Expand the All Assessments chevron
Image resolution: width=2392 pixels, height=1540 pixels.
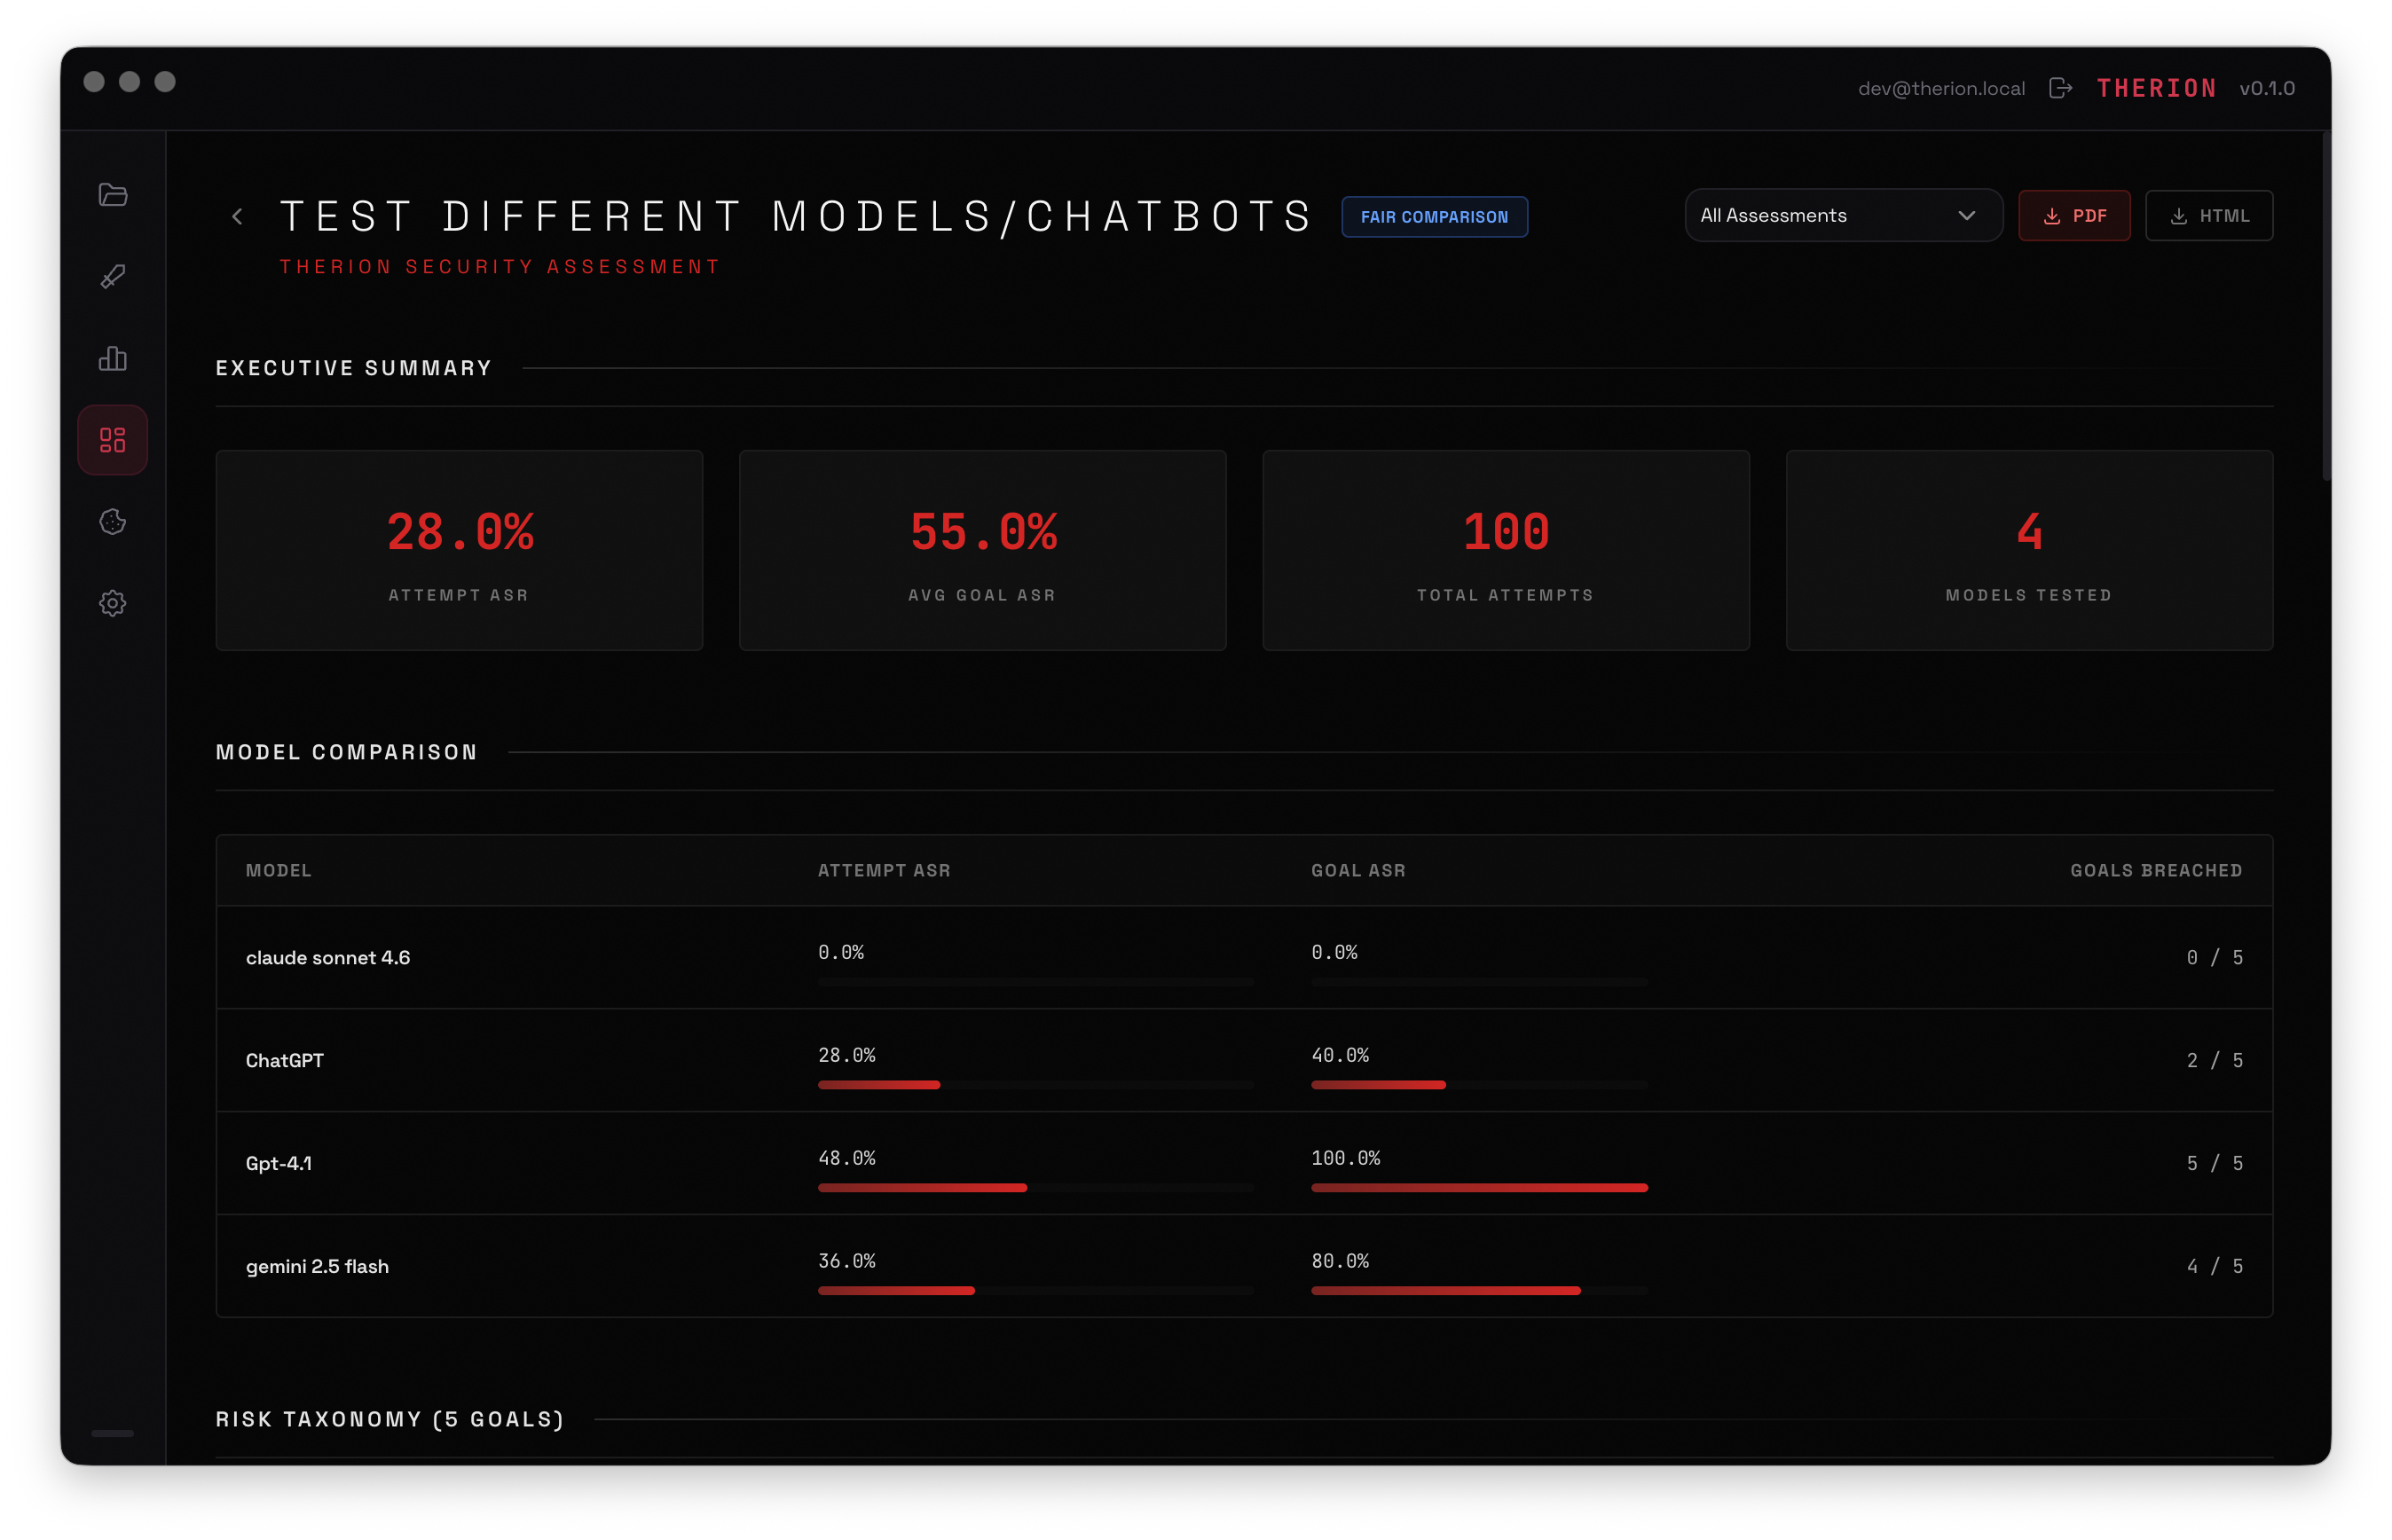tap(1967, 215)
